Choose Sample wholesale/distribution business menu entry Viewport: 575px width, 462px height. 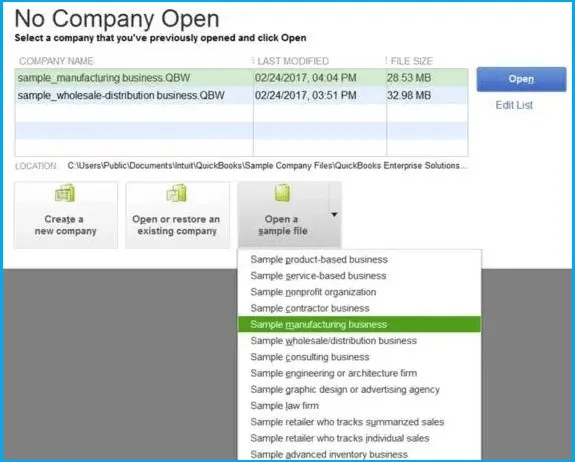click(x=359, y=341)
